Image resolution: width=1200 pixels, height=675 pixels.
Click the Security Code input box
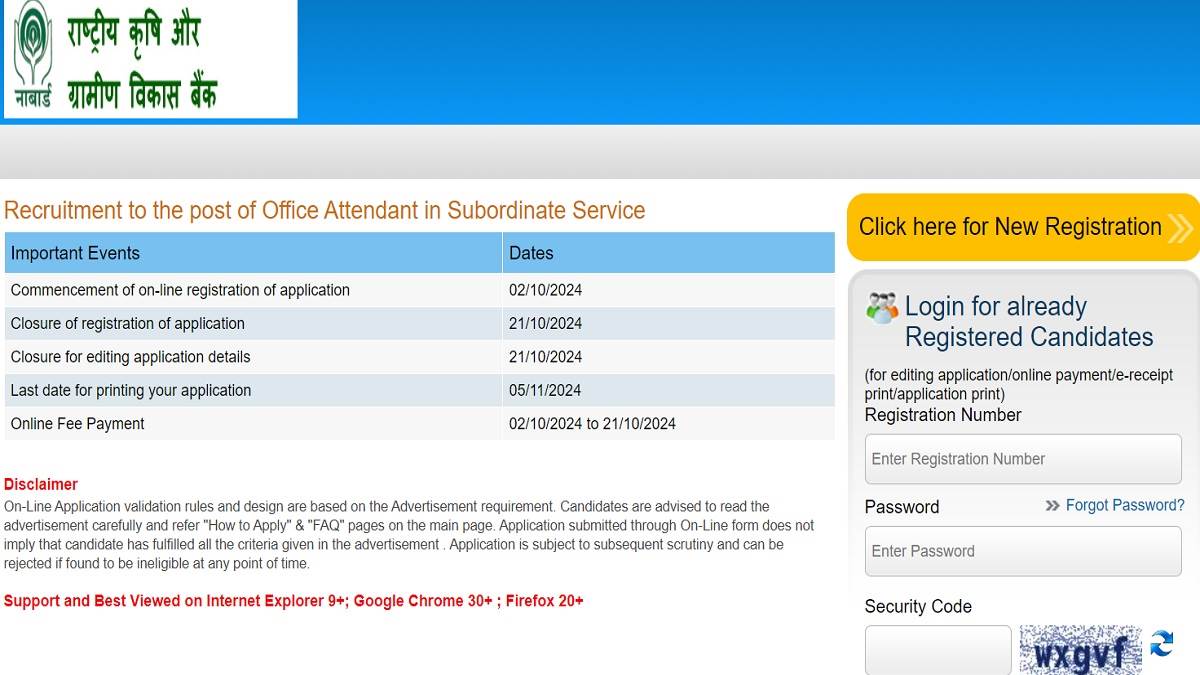[x=938, y=650]
